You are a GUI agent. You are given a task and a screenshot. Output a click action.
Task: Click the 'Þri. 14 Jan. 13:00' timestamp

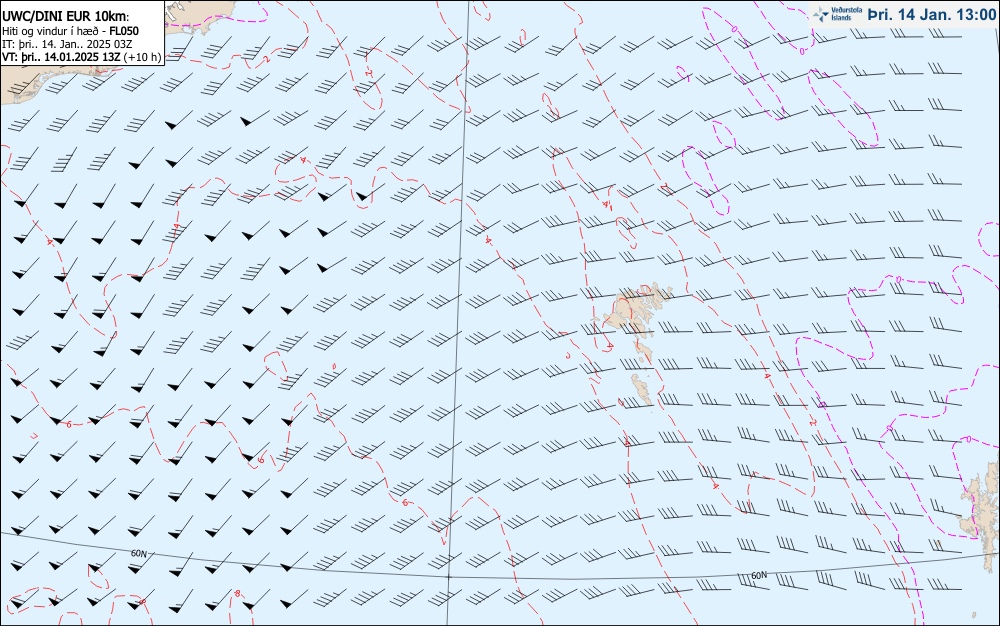pyautogui.click(x=930, y=14)
